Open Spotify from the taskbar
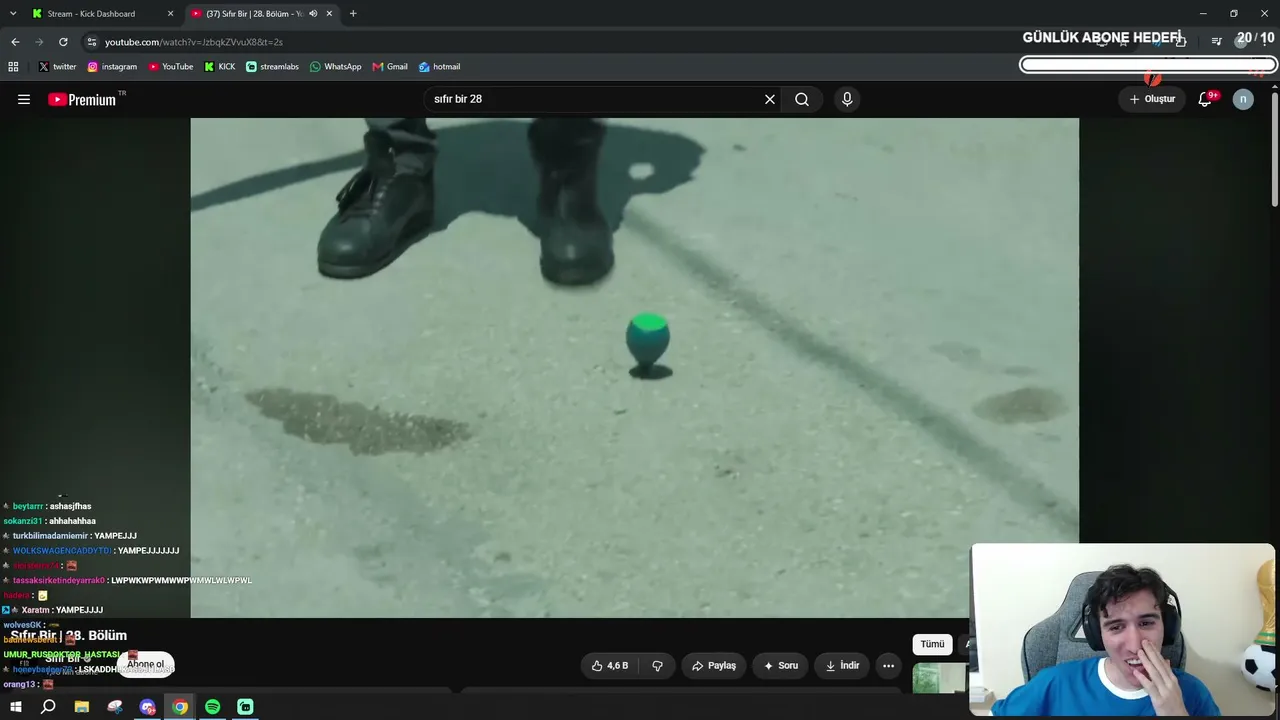 213,707
